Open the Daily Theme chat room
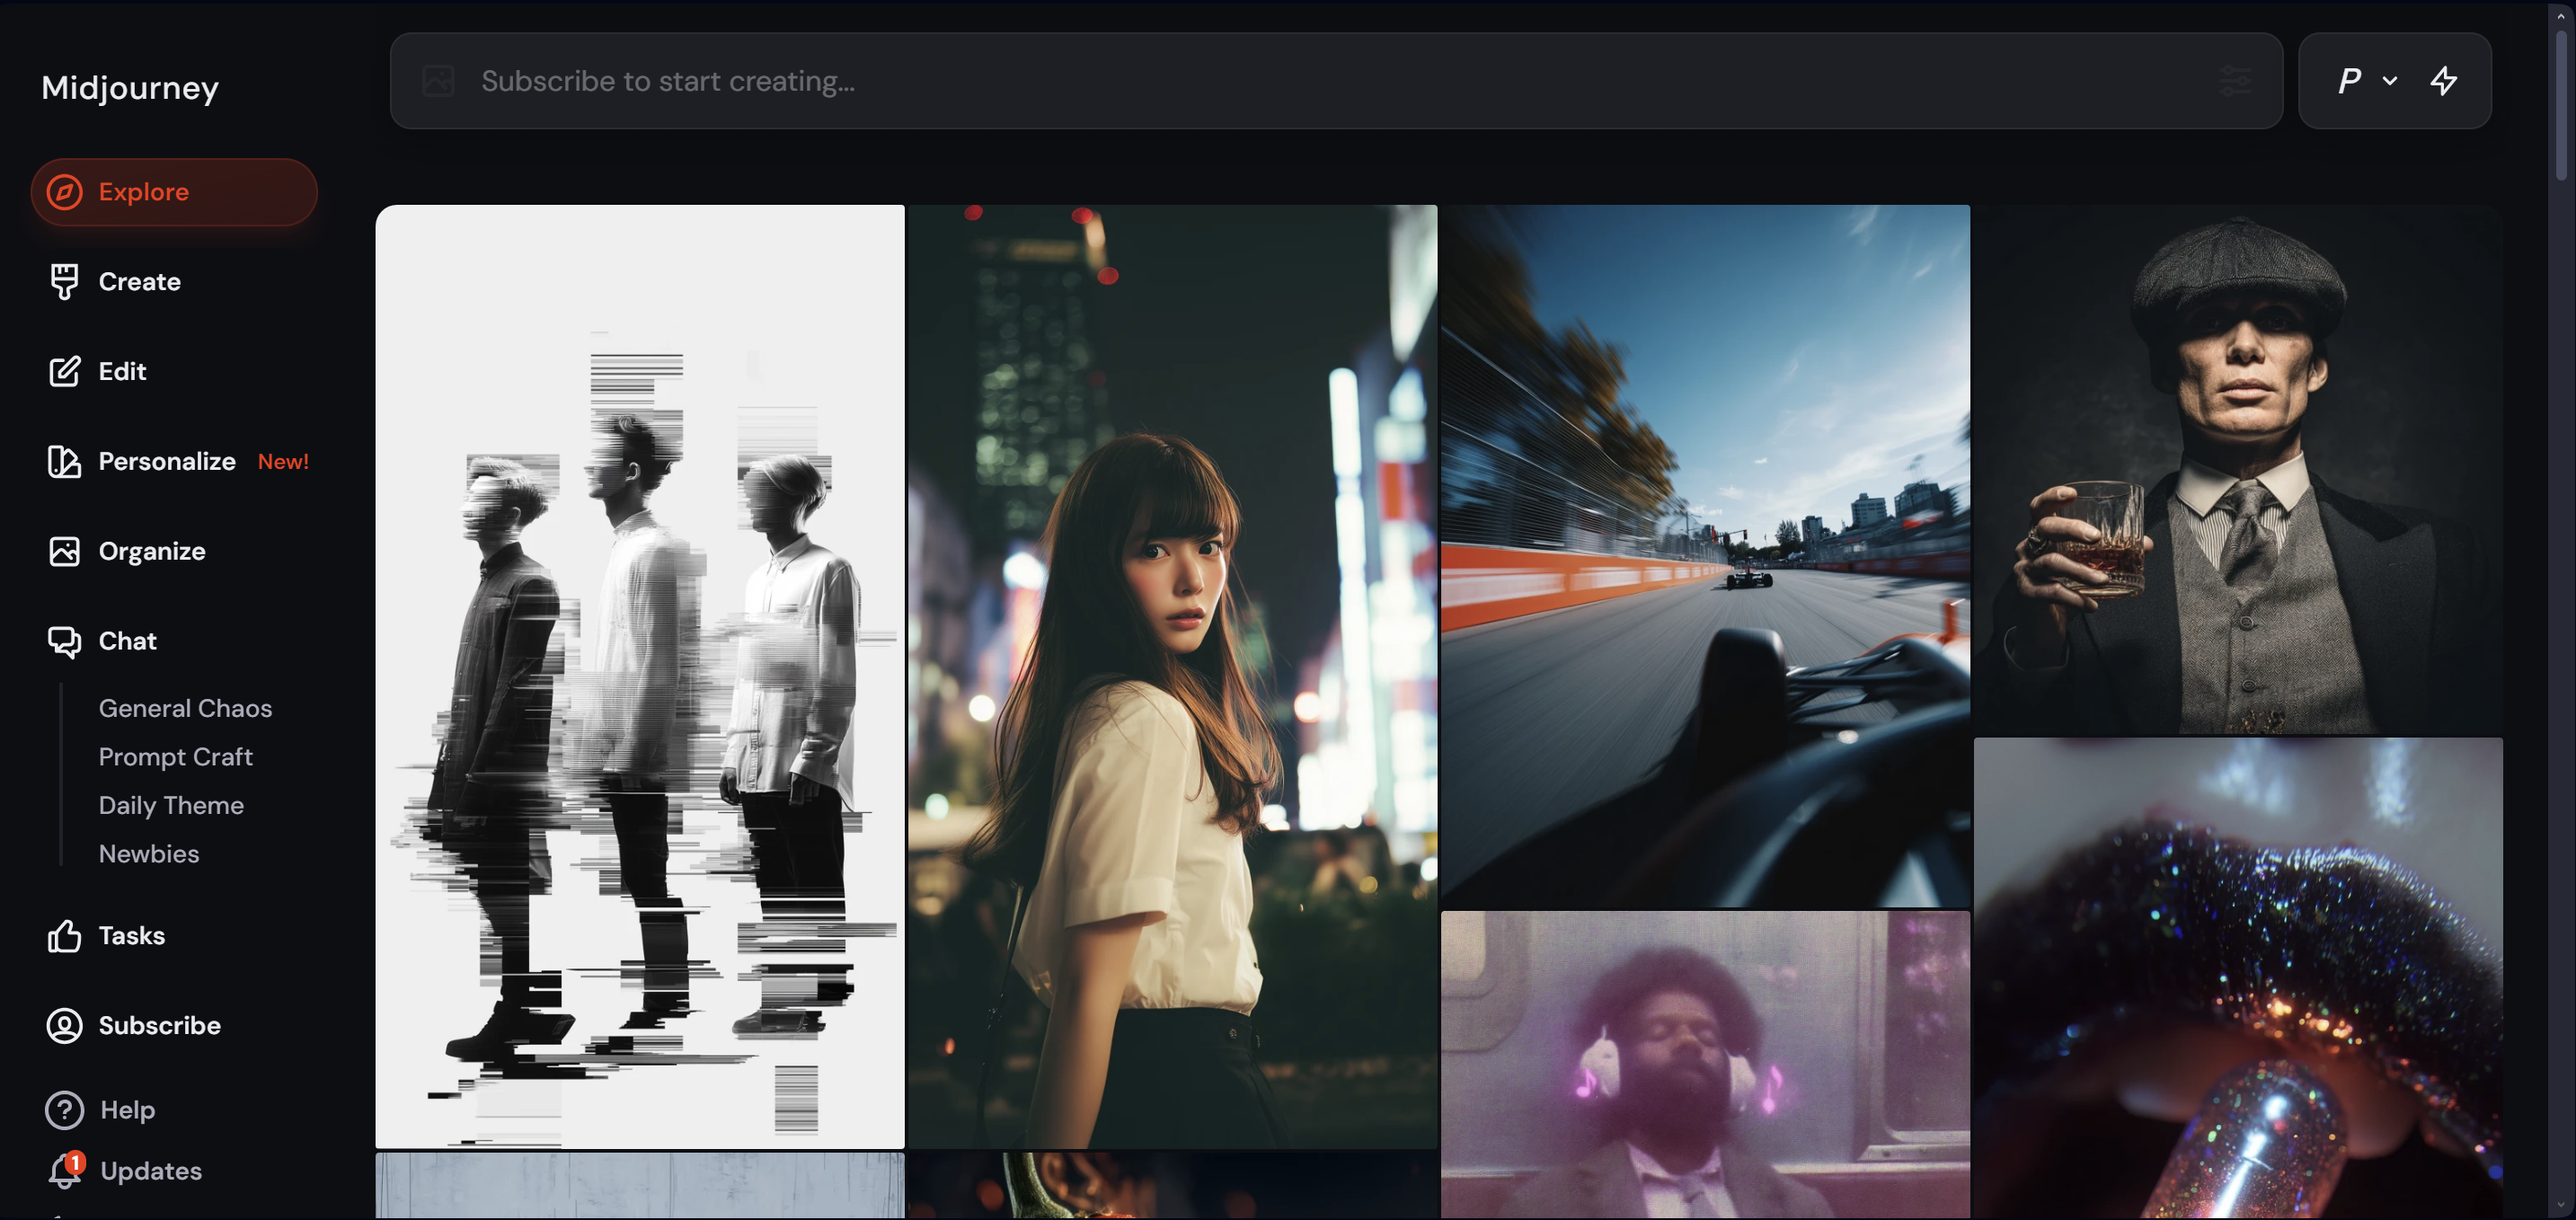This screenshot has width=2576, height=1220. pos(171,805)
